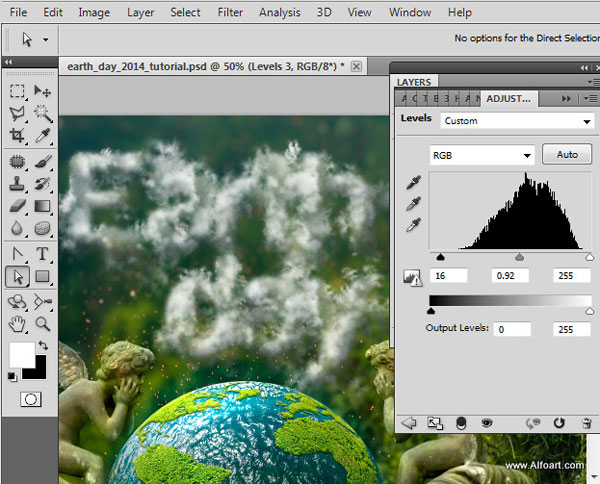Select the Healing Brush tool
The width and height of the screenshot is (600, 484).
pyautogui.click(x=17, y=162)
